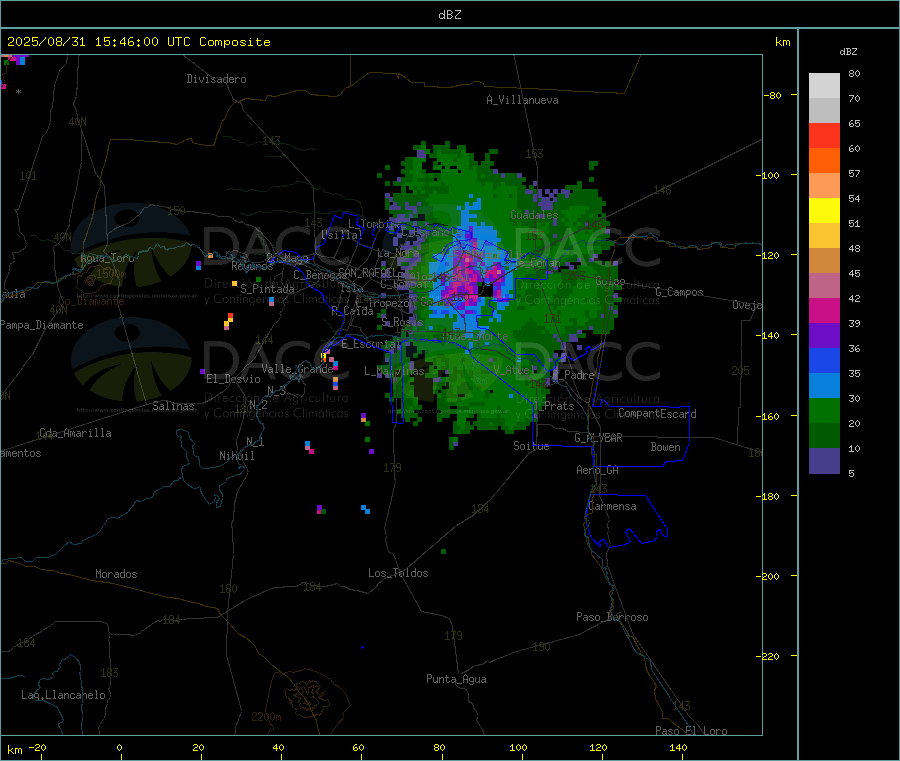The image size is (900, 761).
Task: Click the Prats map label
Action: click(x=558, y=406)
